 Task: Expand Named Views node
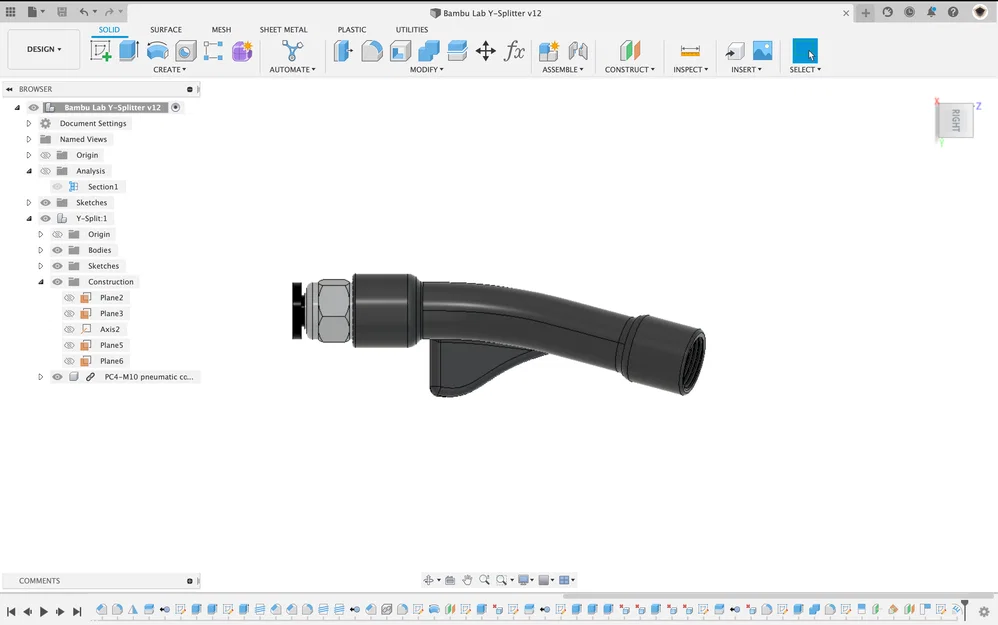(29, 139)
